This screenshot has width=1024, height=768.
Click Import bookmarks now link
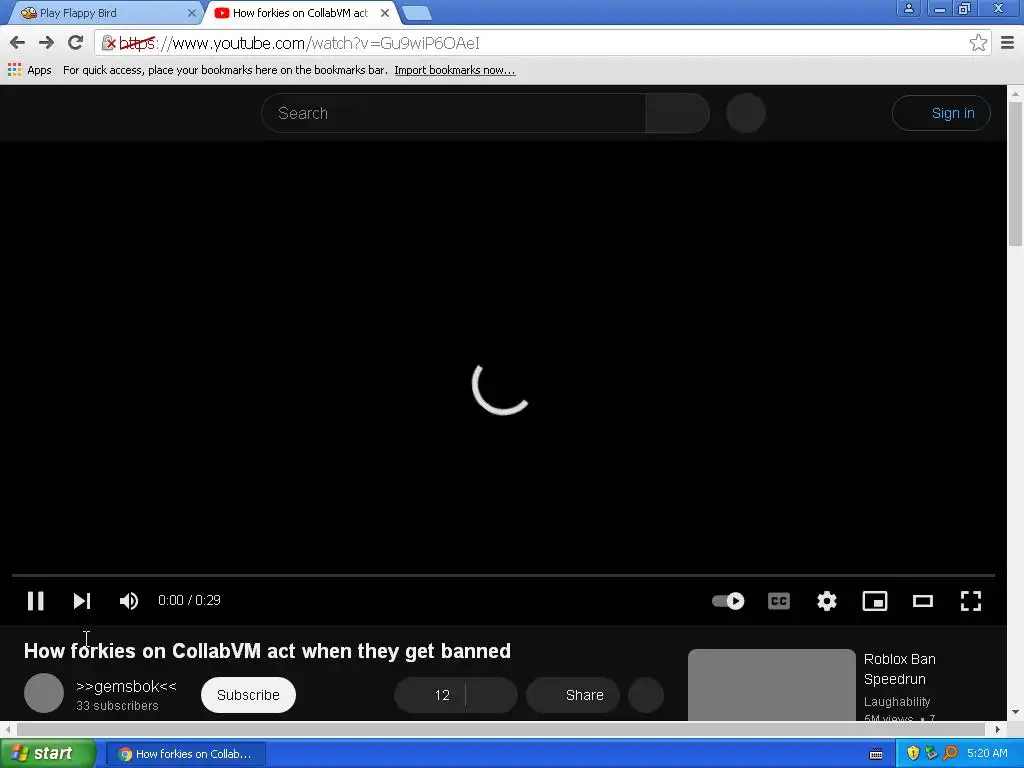[x=455, y=70]
